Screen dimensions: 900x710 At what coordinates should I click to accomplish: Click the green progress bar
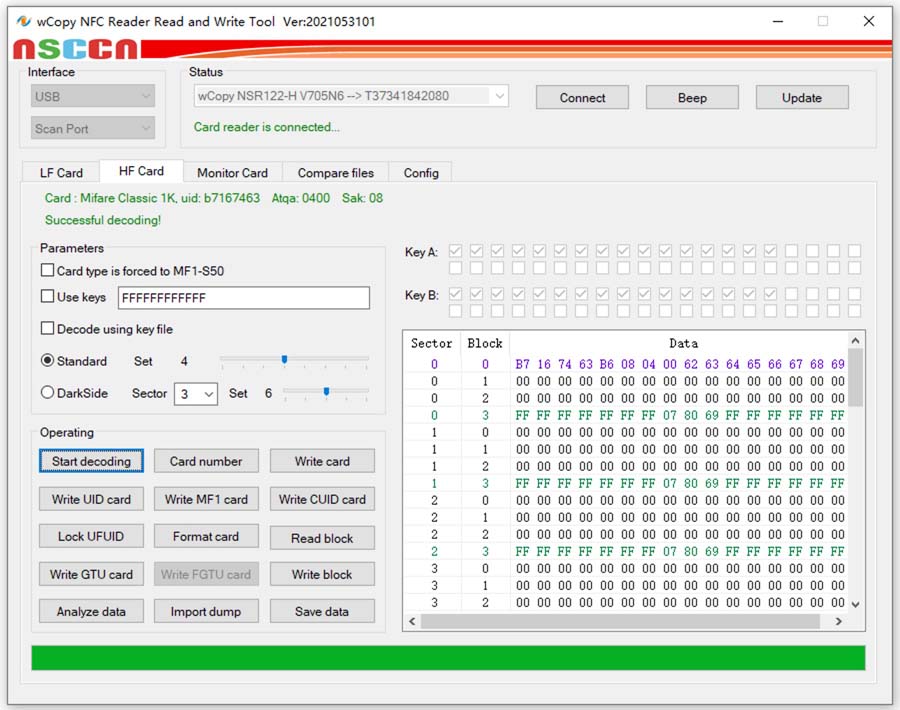point(448,658)
